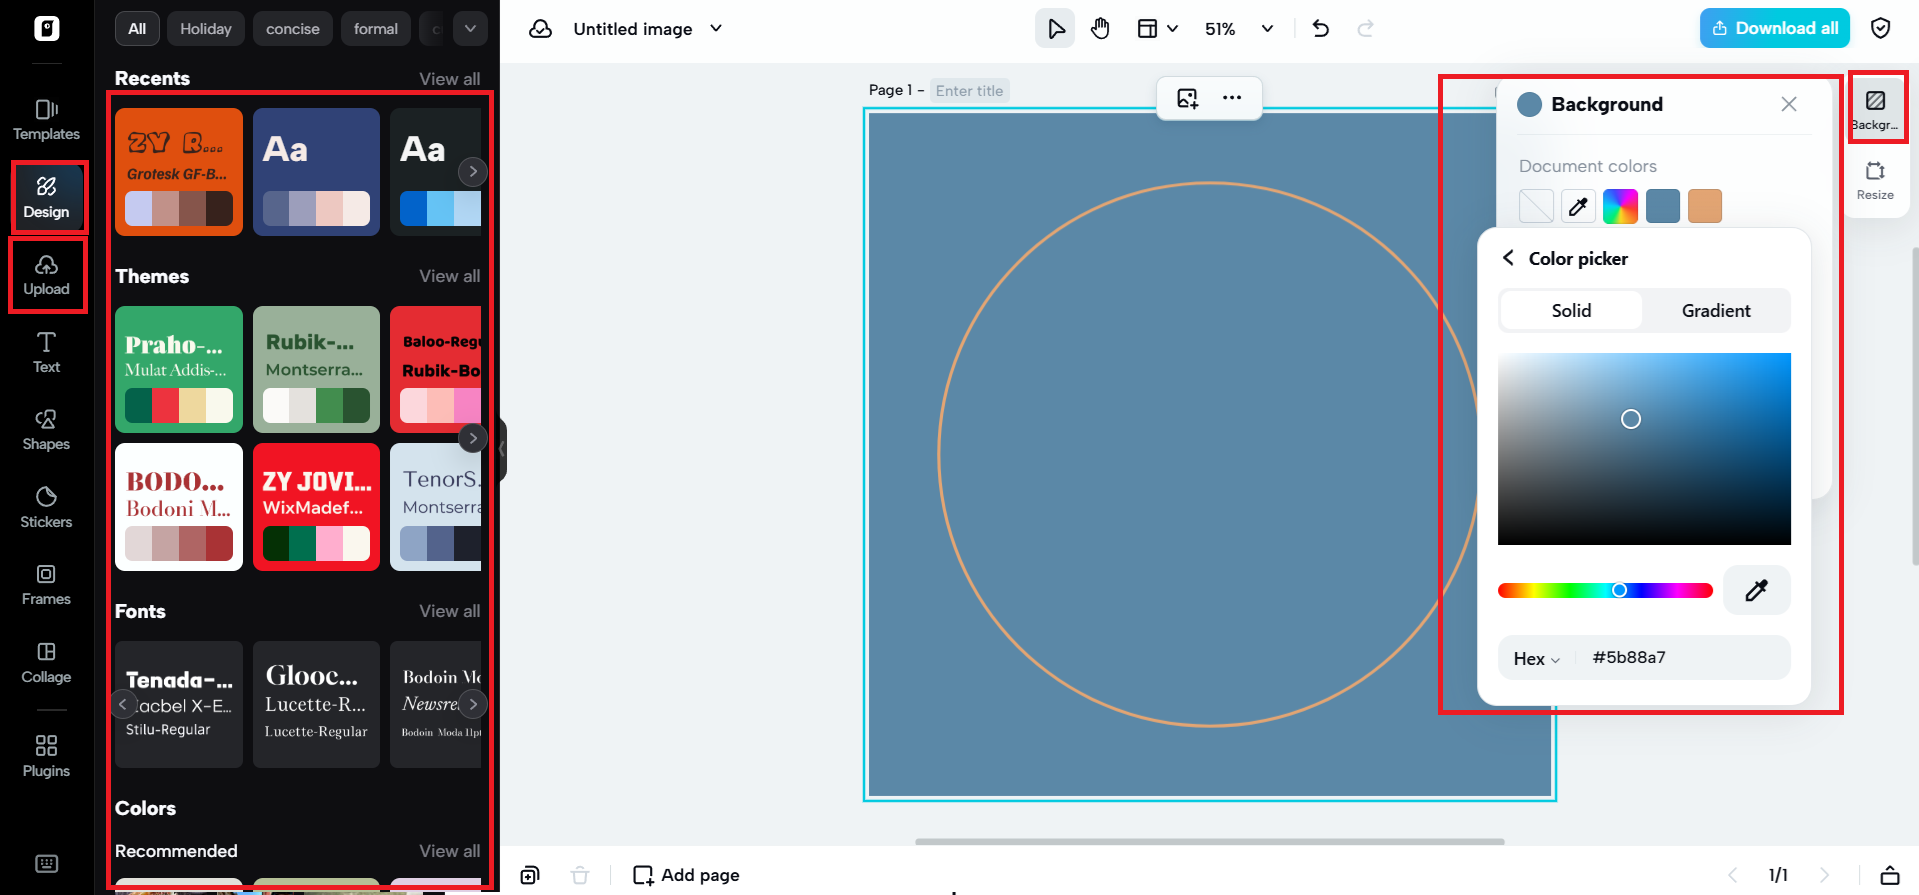Open the Stickers sidebar panel
The width and height of the screenshot is (1919, 895).
click(x=46, y=508)
